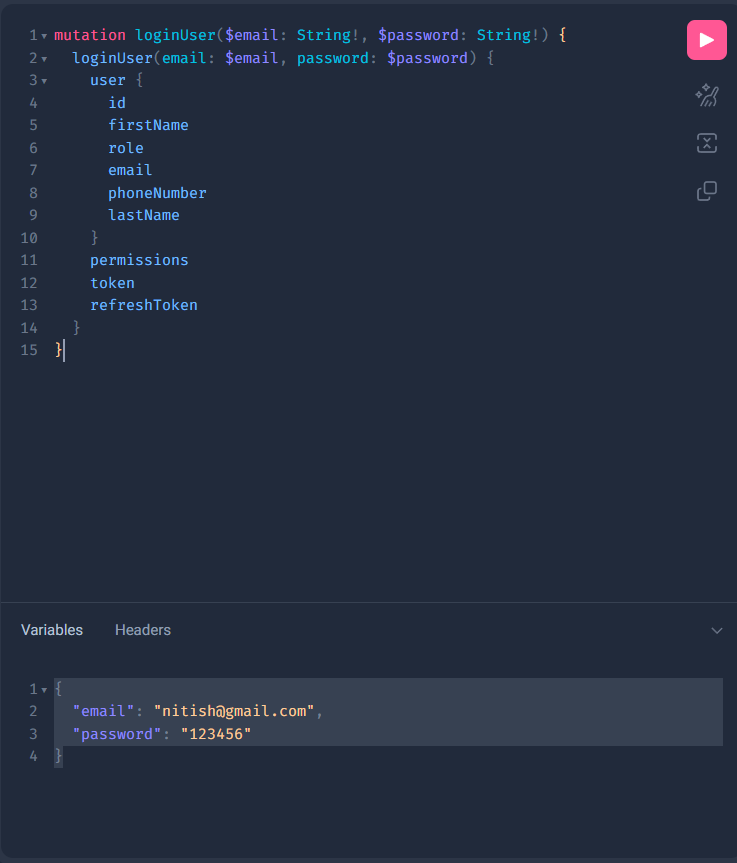Click the firstName field in user block
Viewport: 737px width, 863px height.
tap(148, 125)
